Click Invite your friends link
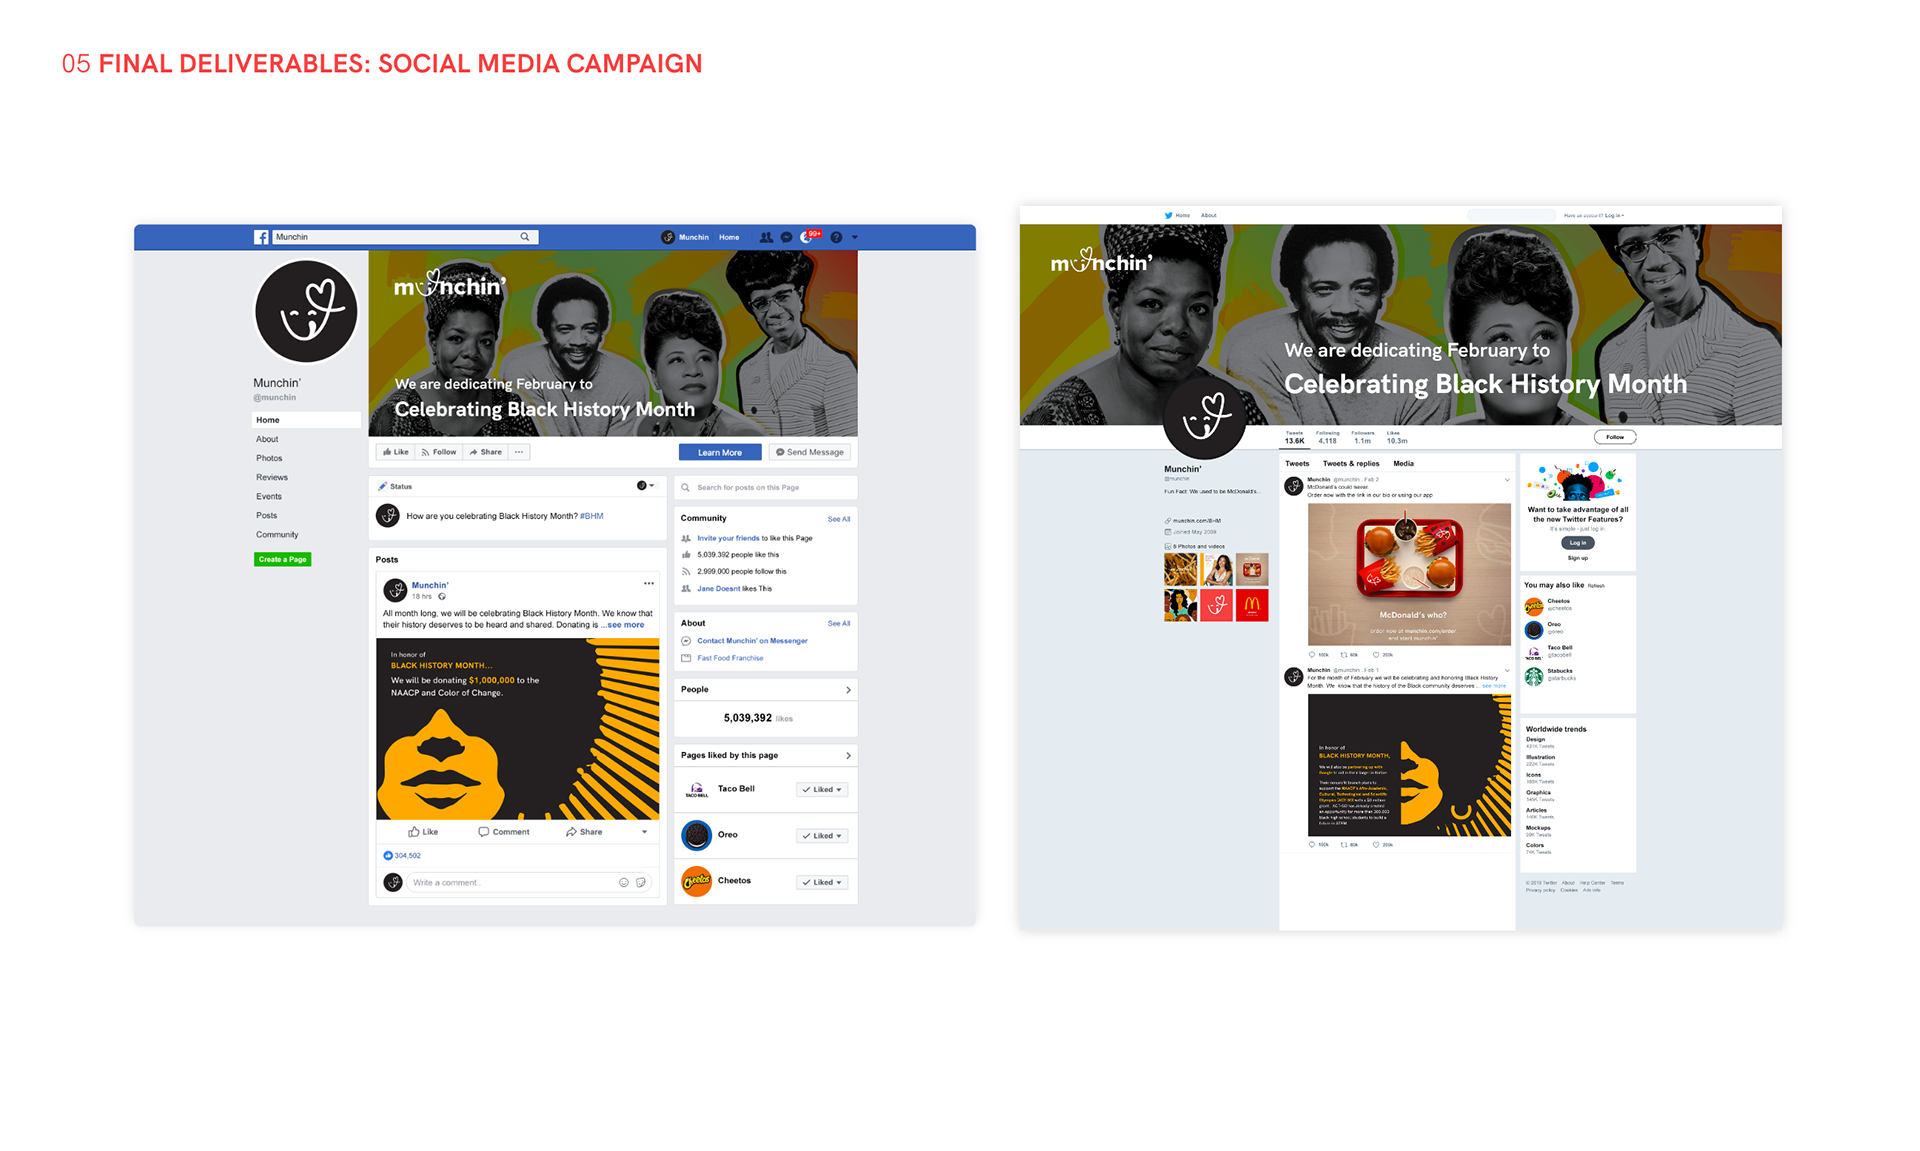Screen dimensions: 1920x1151 point(728,538)
